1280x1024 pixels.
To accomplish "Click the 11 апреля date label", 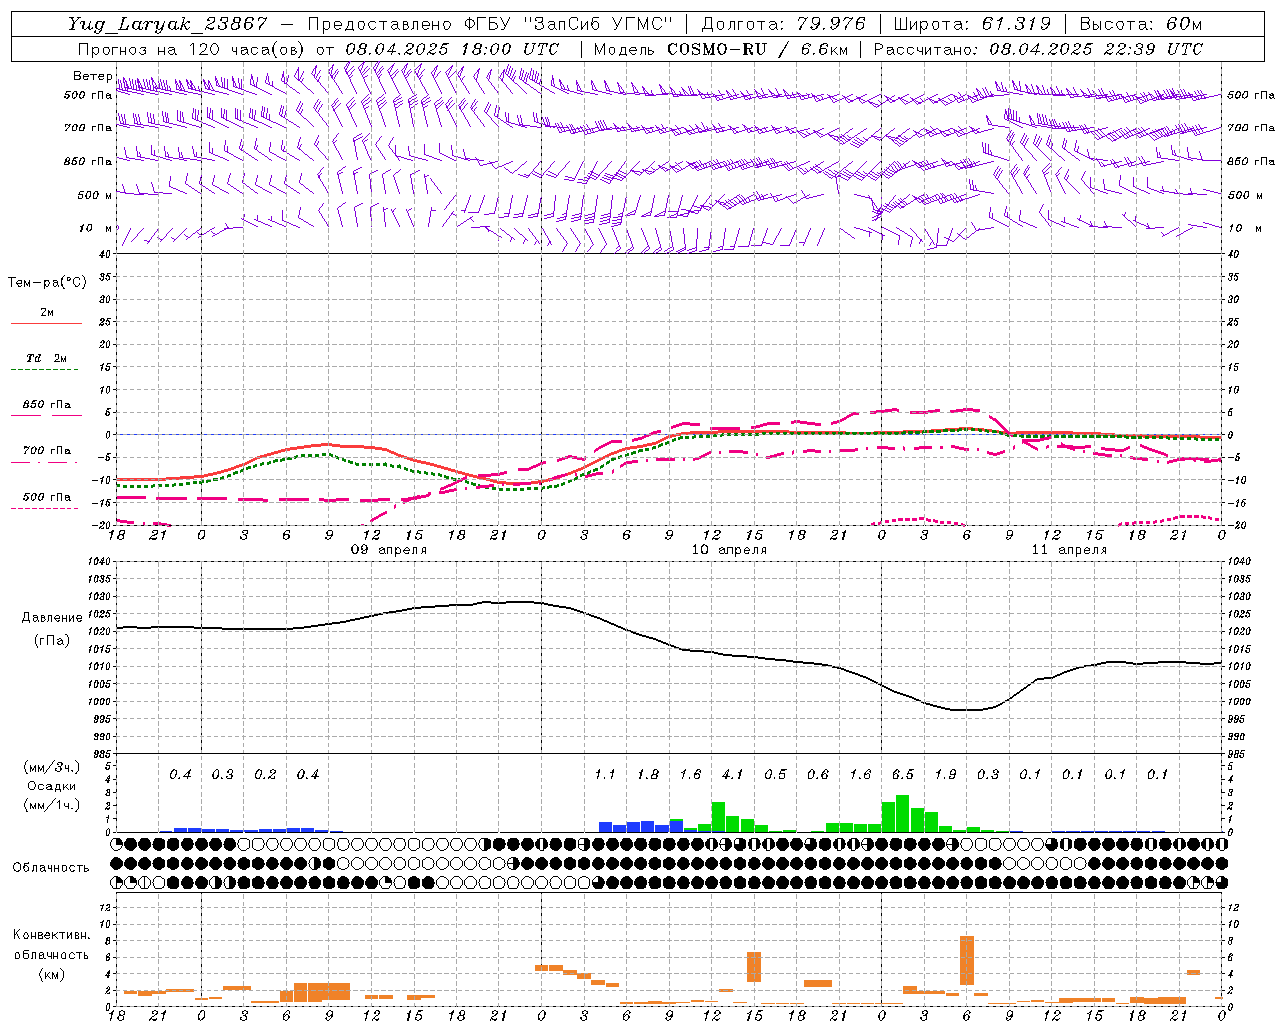I will point(1068,550).
